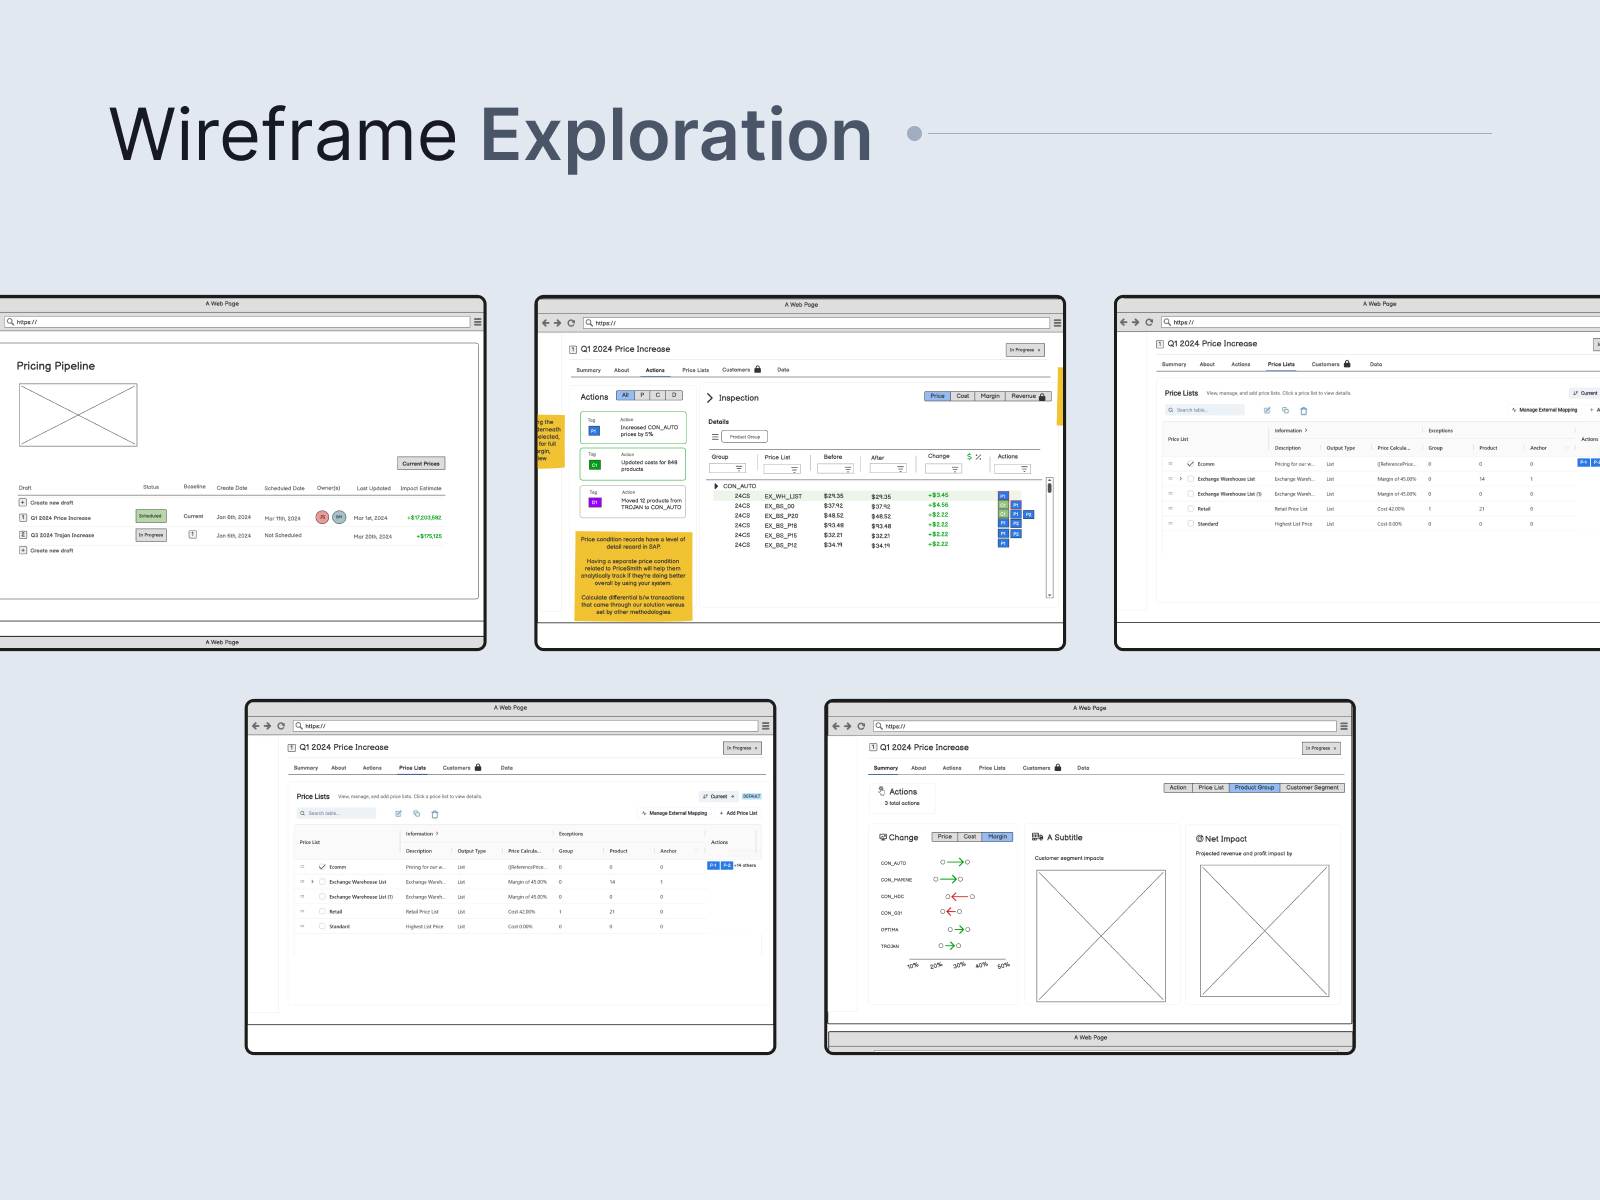Viewport: 1600px width, 1200px height.
Task: Tick the Standard checkbox in bottom-left Price Lists table
Action: click(322, 927)
